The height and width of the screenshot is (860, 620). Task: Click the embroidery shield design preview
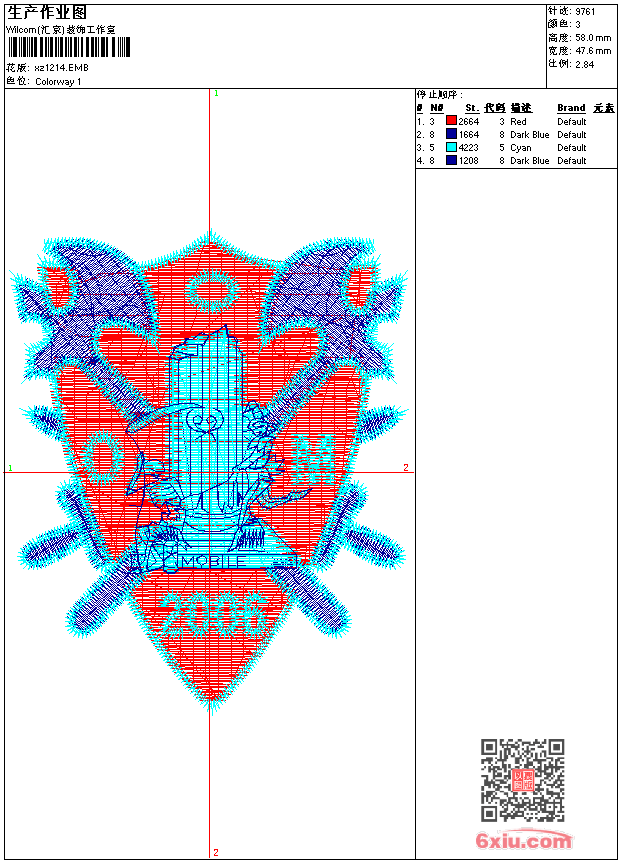pos(210,472)
